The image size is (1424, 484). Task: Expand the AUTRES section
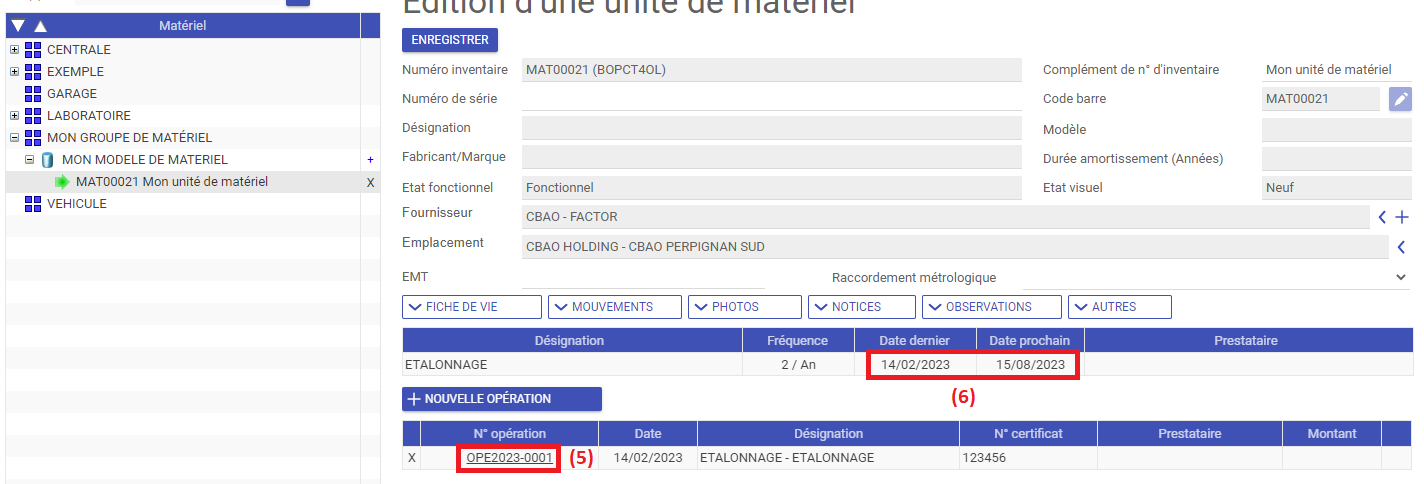(x=1120, y=307)
